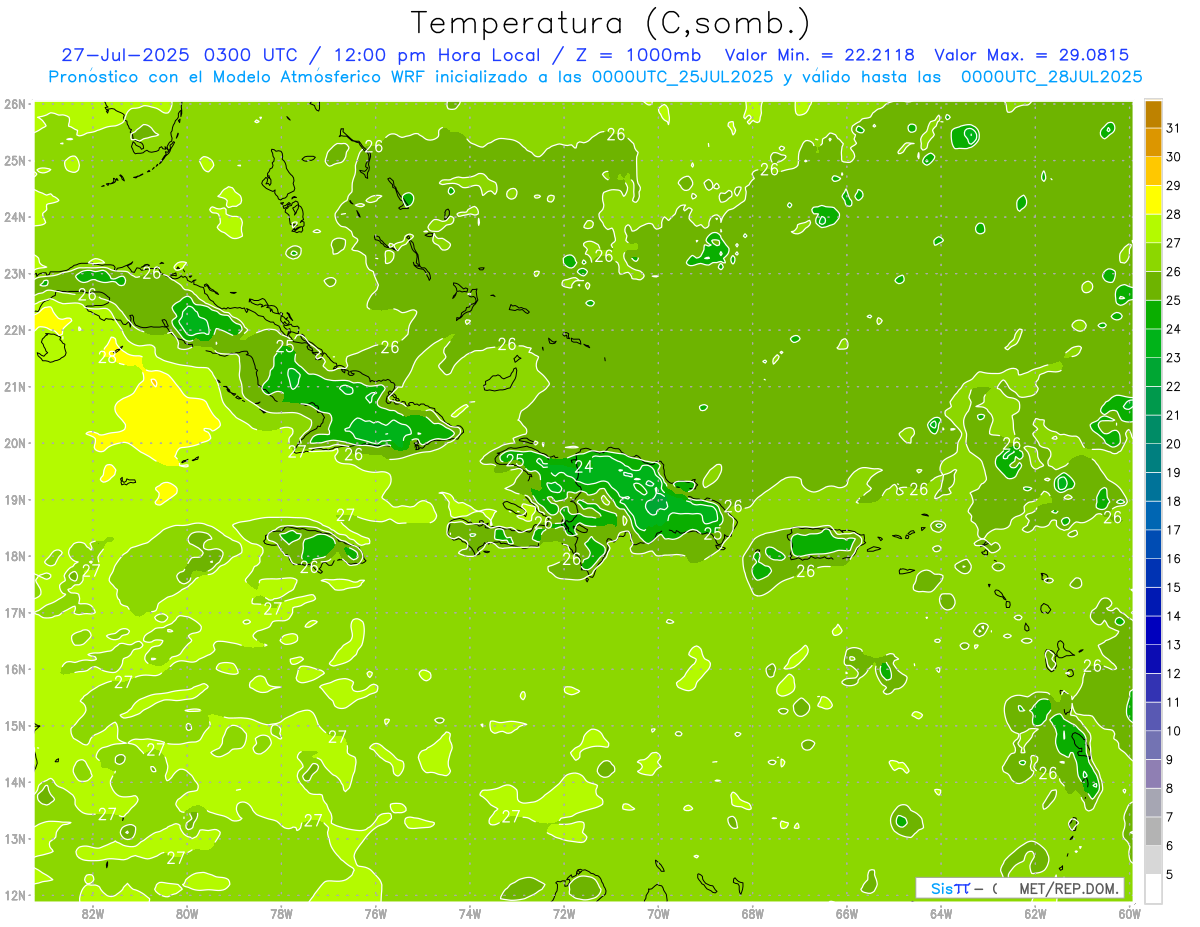This screenshot has height=927, width=1200.
Task: Pick the brown colorbar swatch above 31
Action: (1153, 114)
